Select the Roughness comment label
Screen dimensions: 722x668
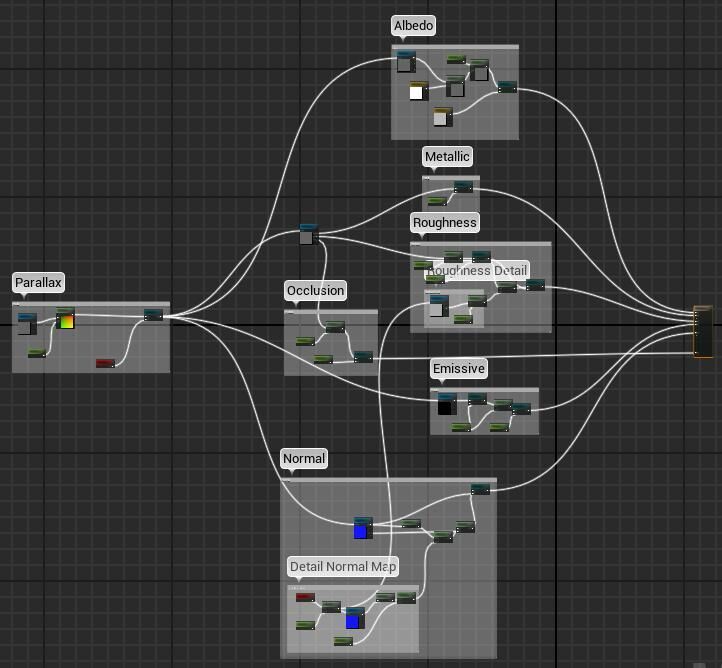coord(445,222)
